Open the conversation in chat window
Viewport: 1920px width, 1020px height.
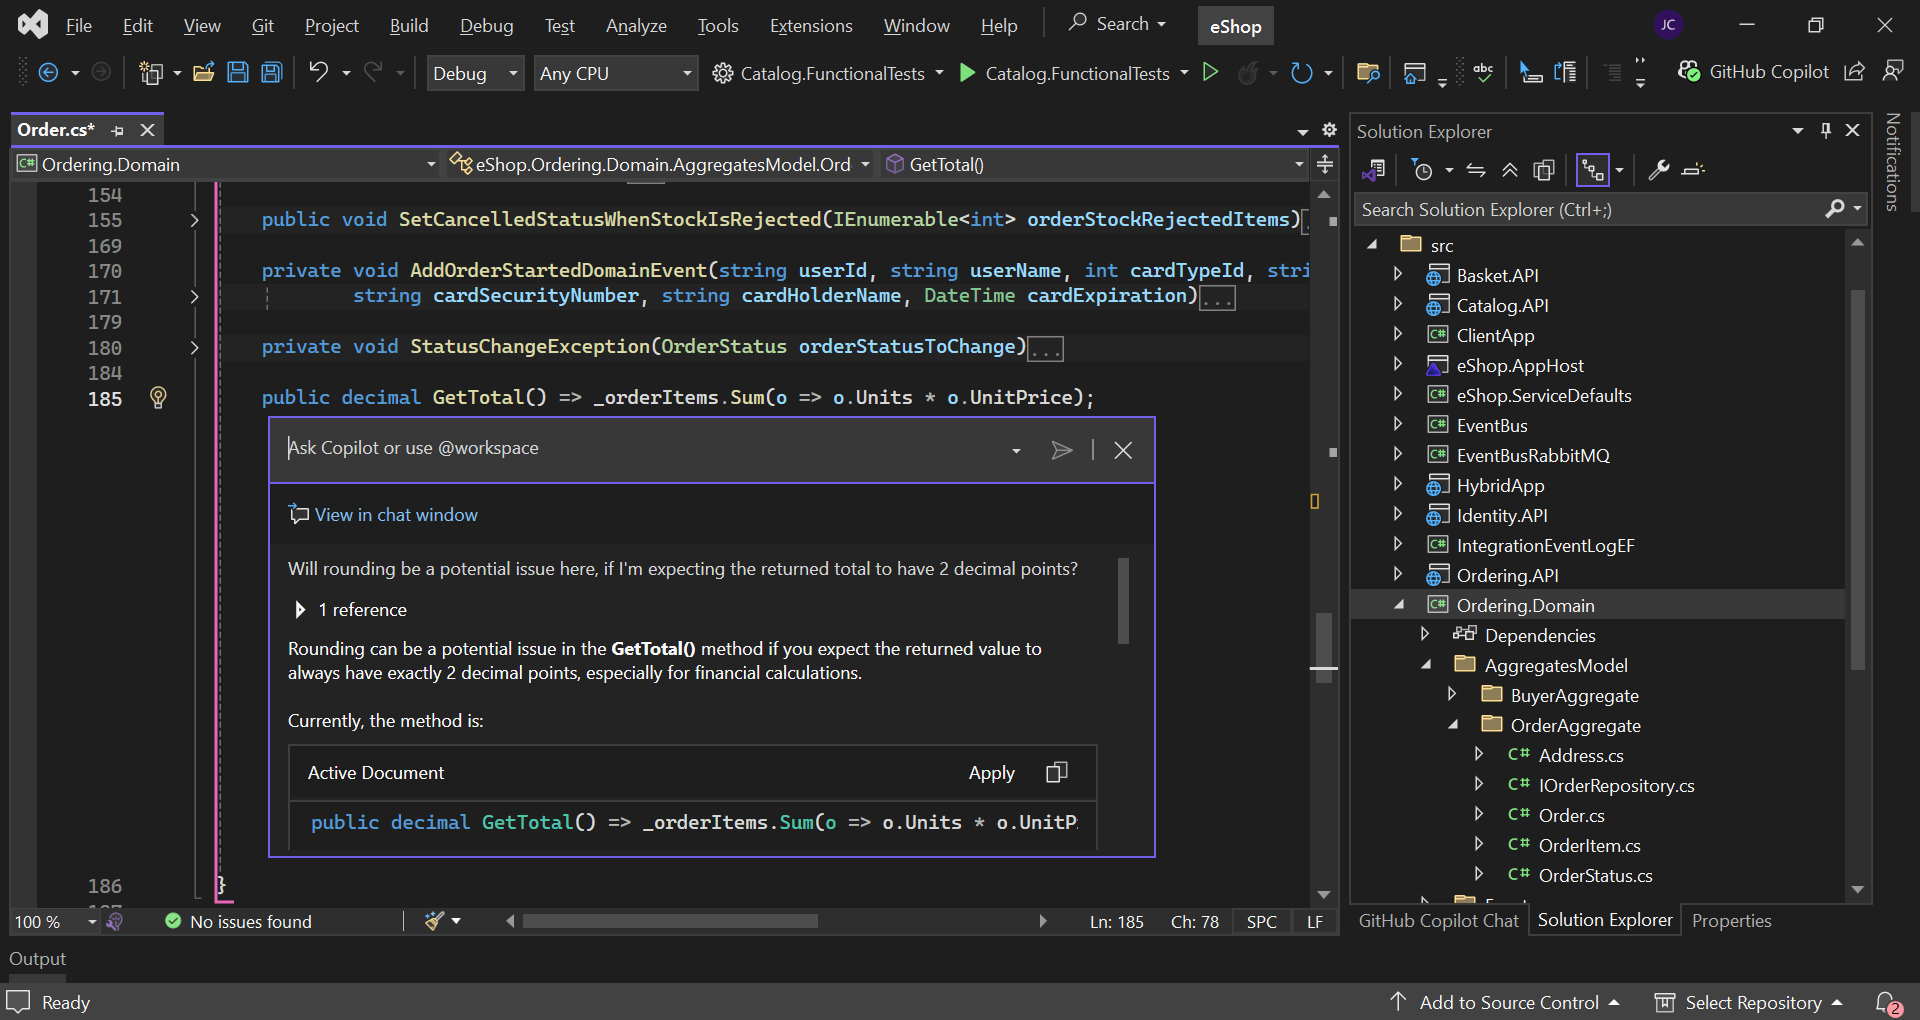pyautogui.click(x=383, y=514)
